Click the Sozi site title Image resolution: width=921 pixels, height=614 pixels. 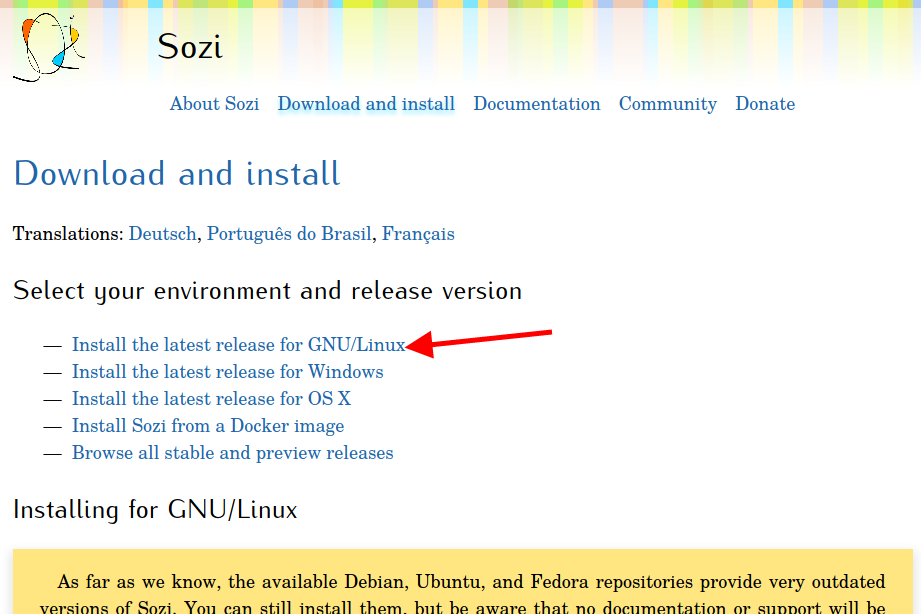pos(190,46)
